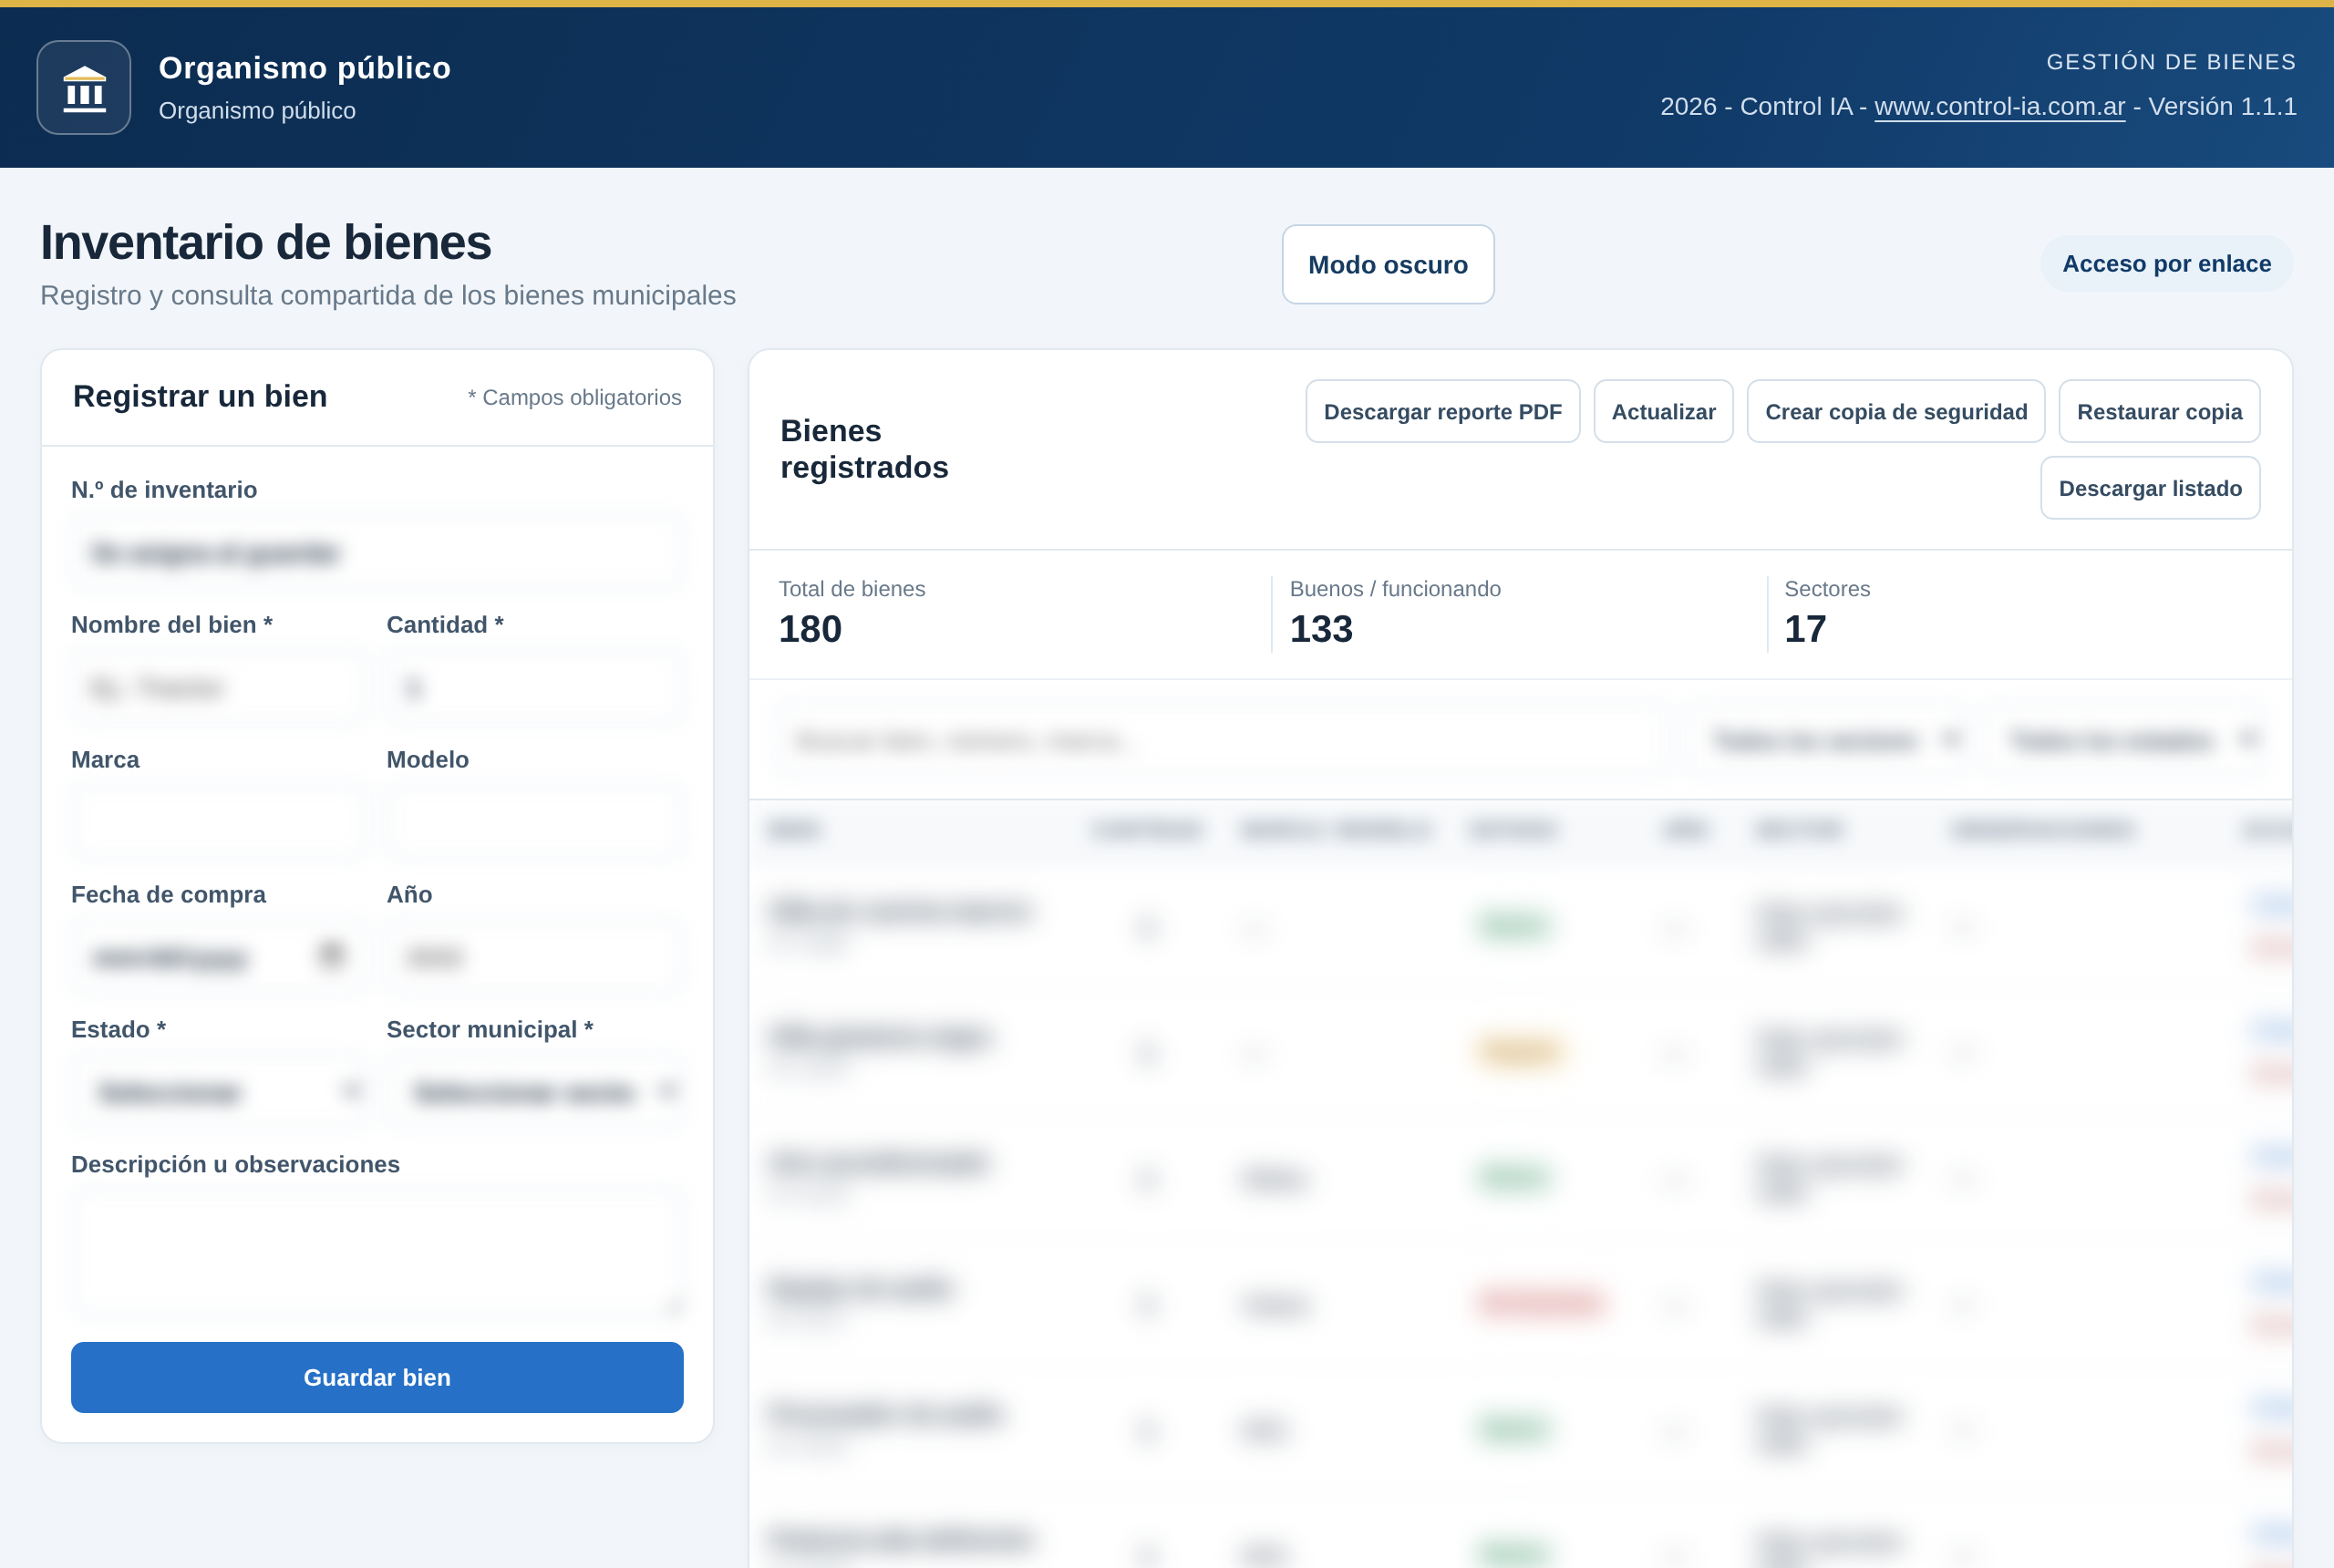The image size is (2334, 1568).
Task: Refresh list with Actualizar button
Action: pyautogui.click(x=1663, y=411)
